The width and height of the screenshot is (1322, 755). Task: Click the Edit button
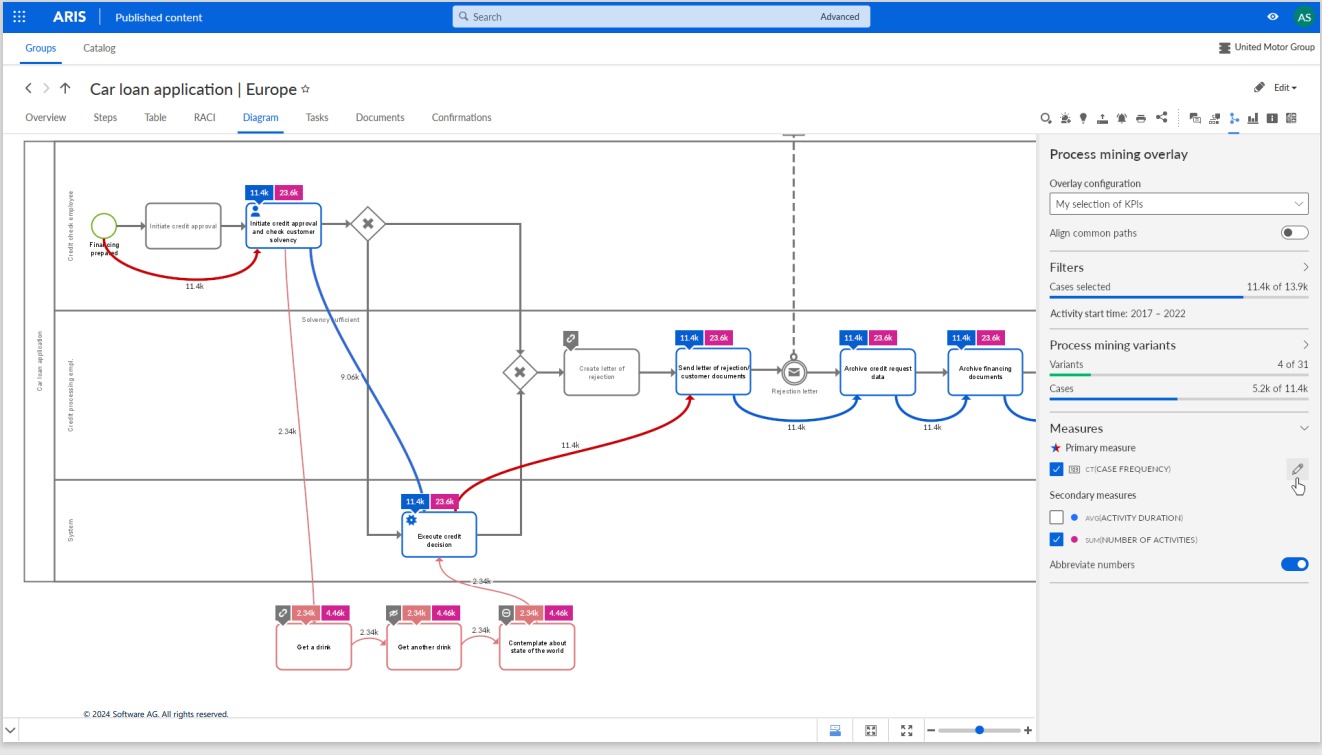tap(1275, 88)
